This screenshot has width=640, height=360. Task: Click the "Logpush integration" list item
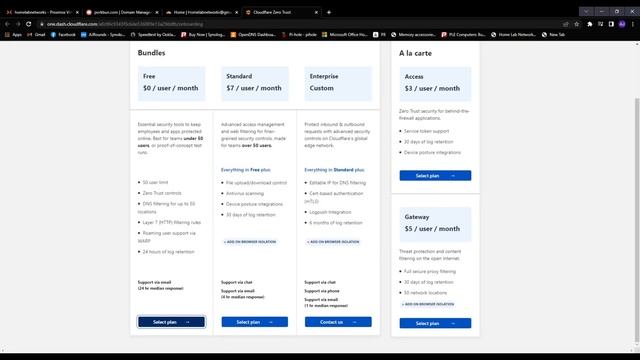[x=330, y=212]
